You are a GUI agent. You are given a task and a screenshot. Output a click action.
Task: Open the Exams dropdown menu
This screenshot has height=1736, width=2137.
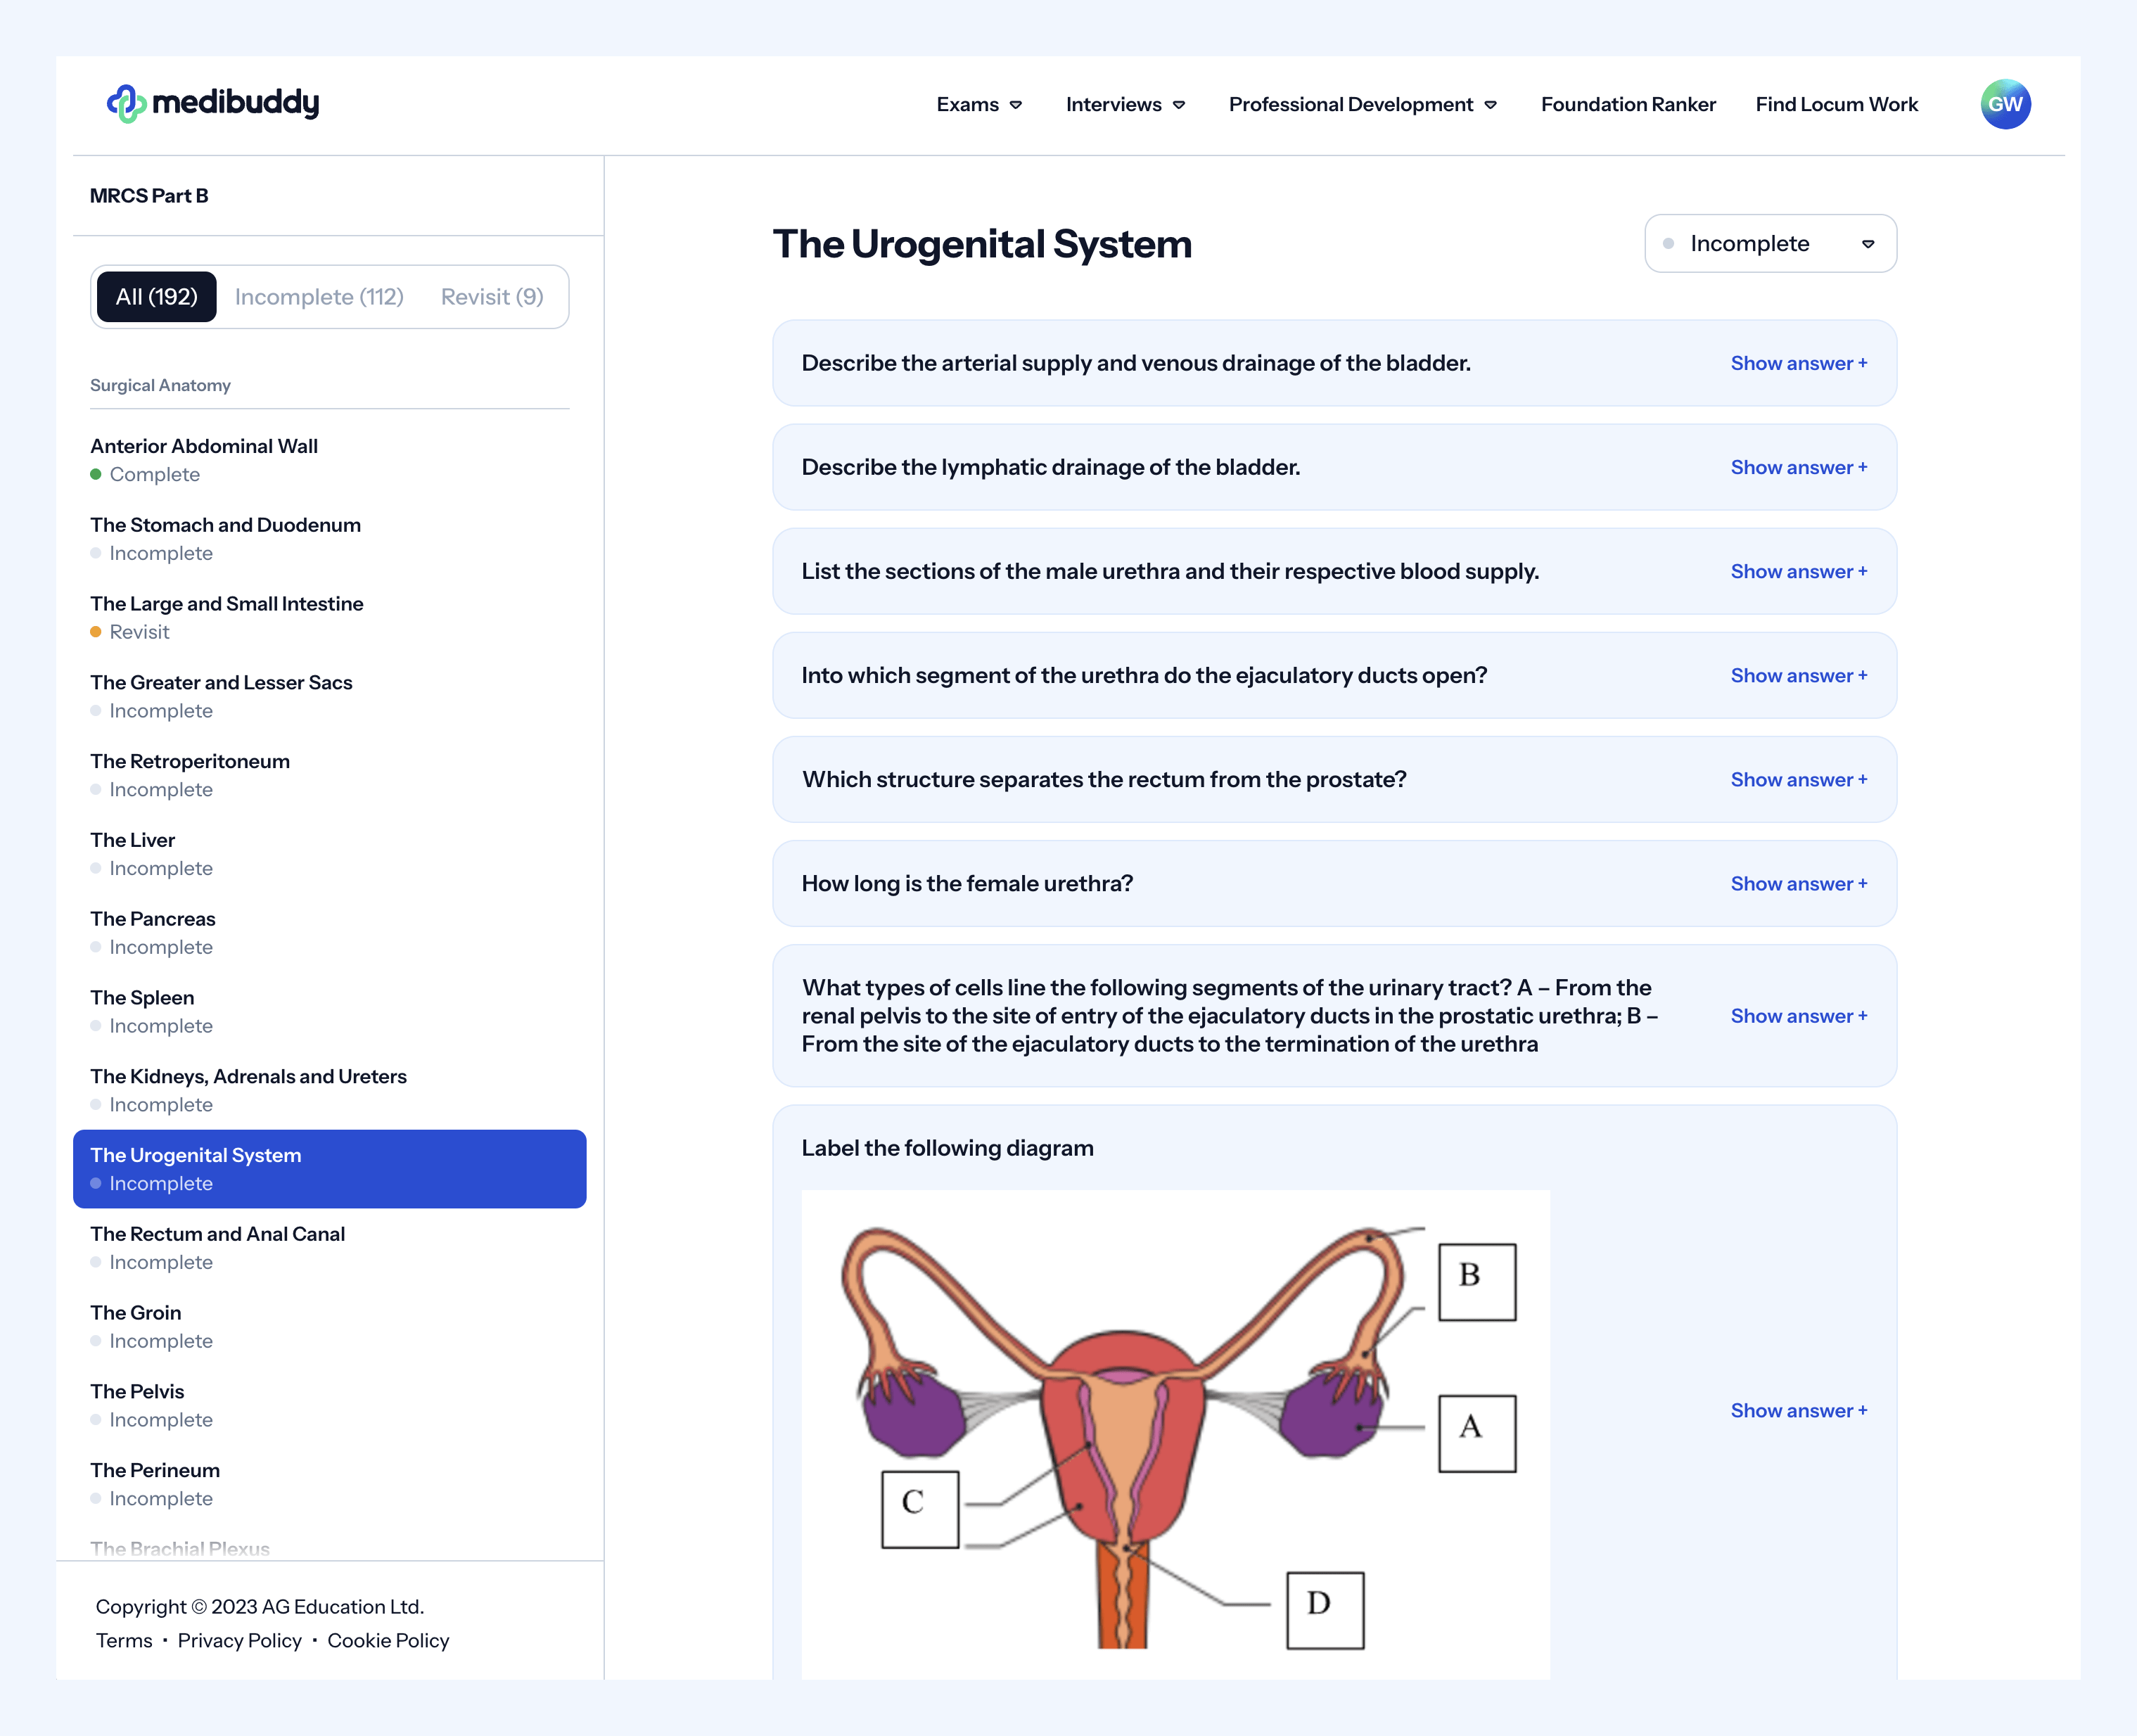[979, 104]
